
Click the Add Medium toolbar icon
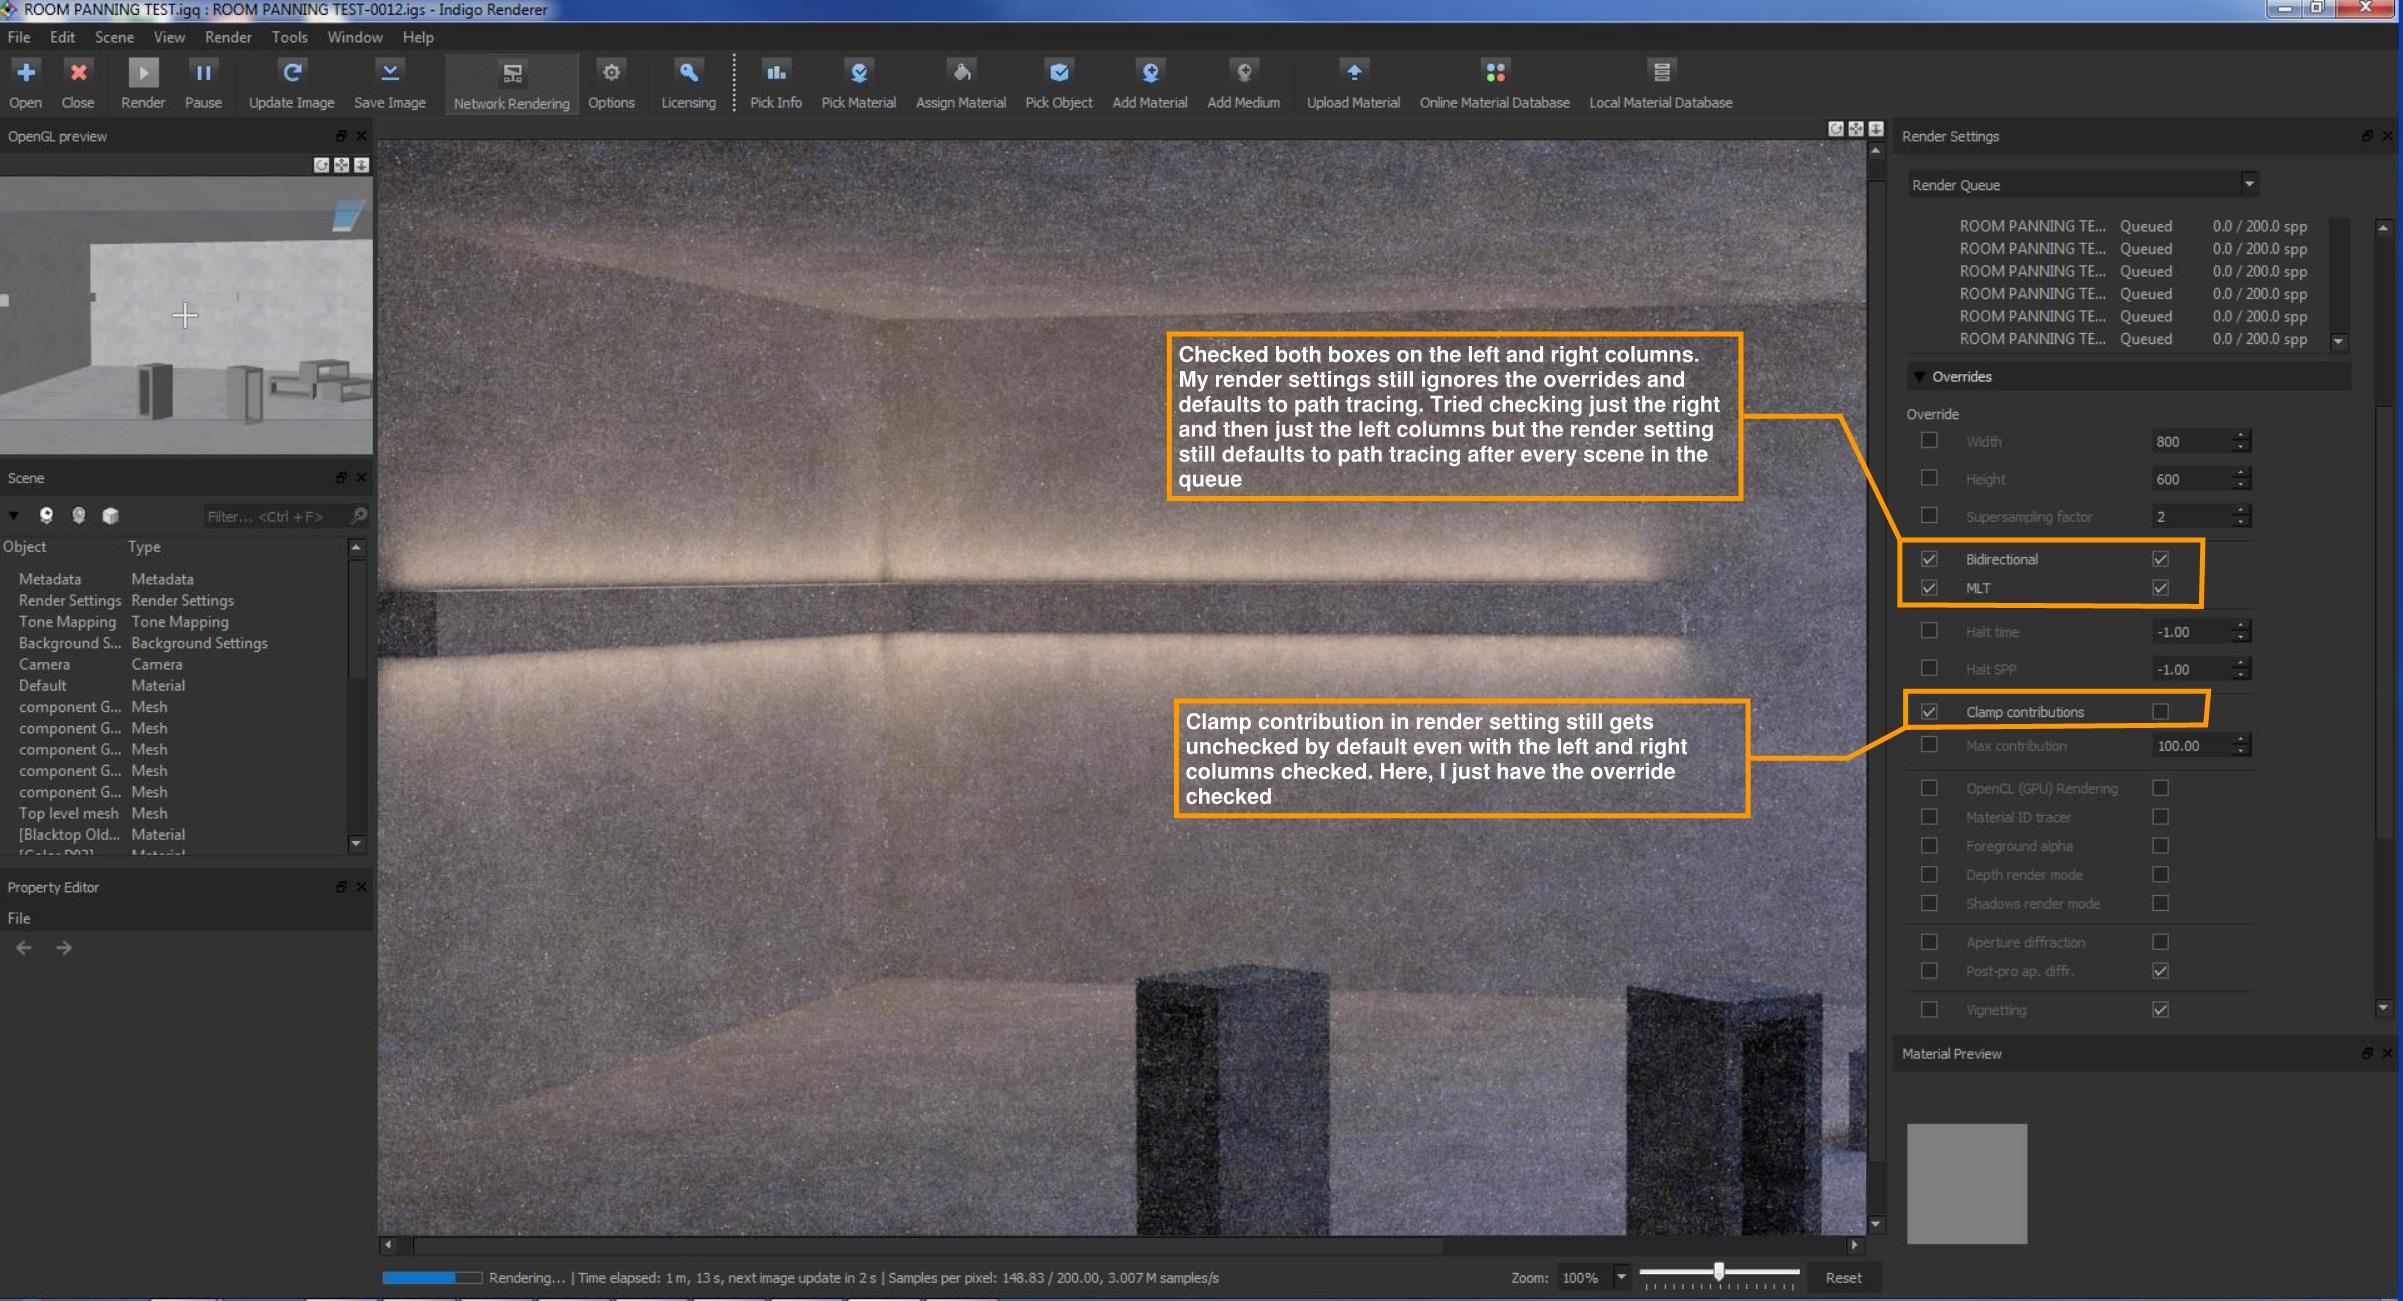click(x=1243, y=73)
